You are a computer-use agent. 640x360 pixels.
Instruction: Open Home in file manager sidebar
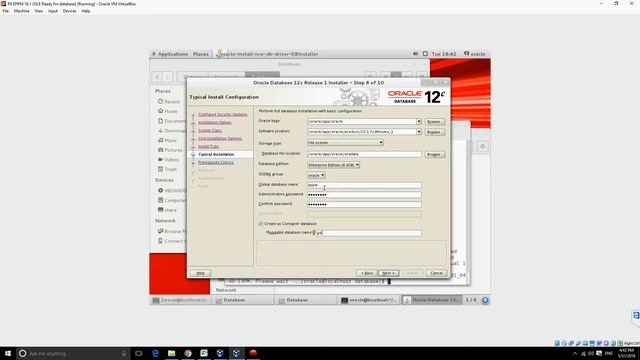pos(168,111)
